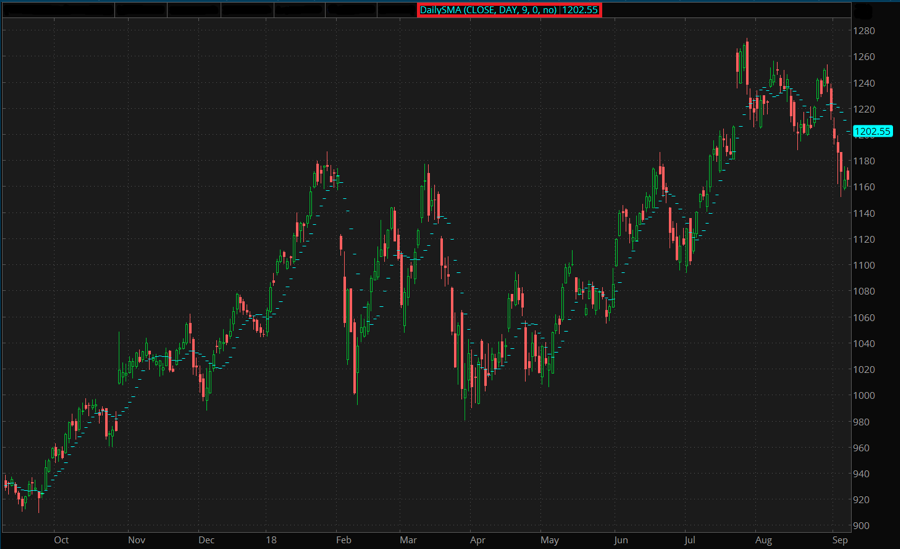Click the Jun label on time axis
Viewport: 900px width, 549px height.
point(621,539)
